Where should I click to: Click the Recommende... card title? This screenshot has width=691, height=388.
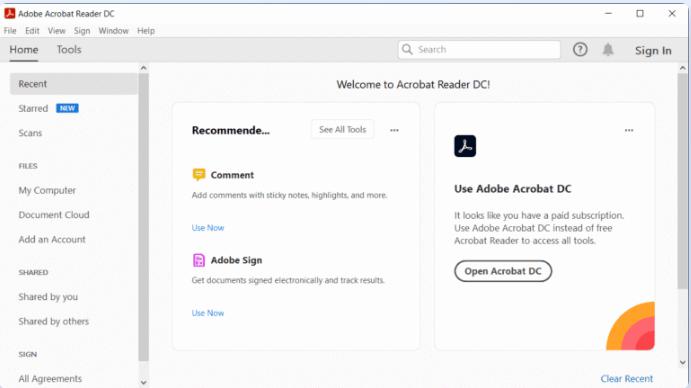(230, 131)
